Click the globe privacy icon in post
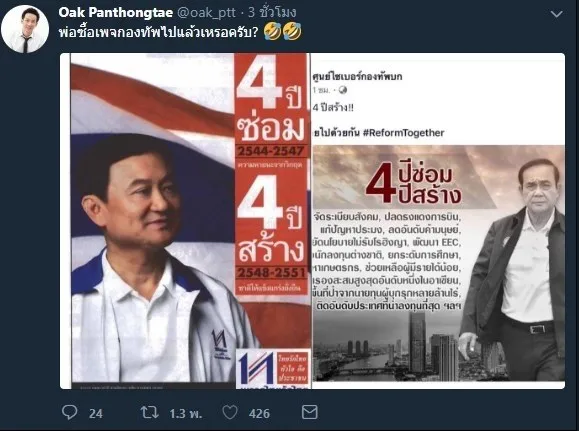The image size is (579, 431). (343, 90)
